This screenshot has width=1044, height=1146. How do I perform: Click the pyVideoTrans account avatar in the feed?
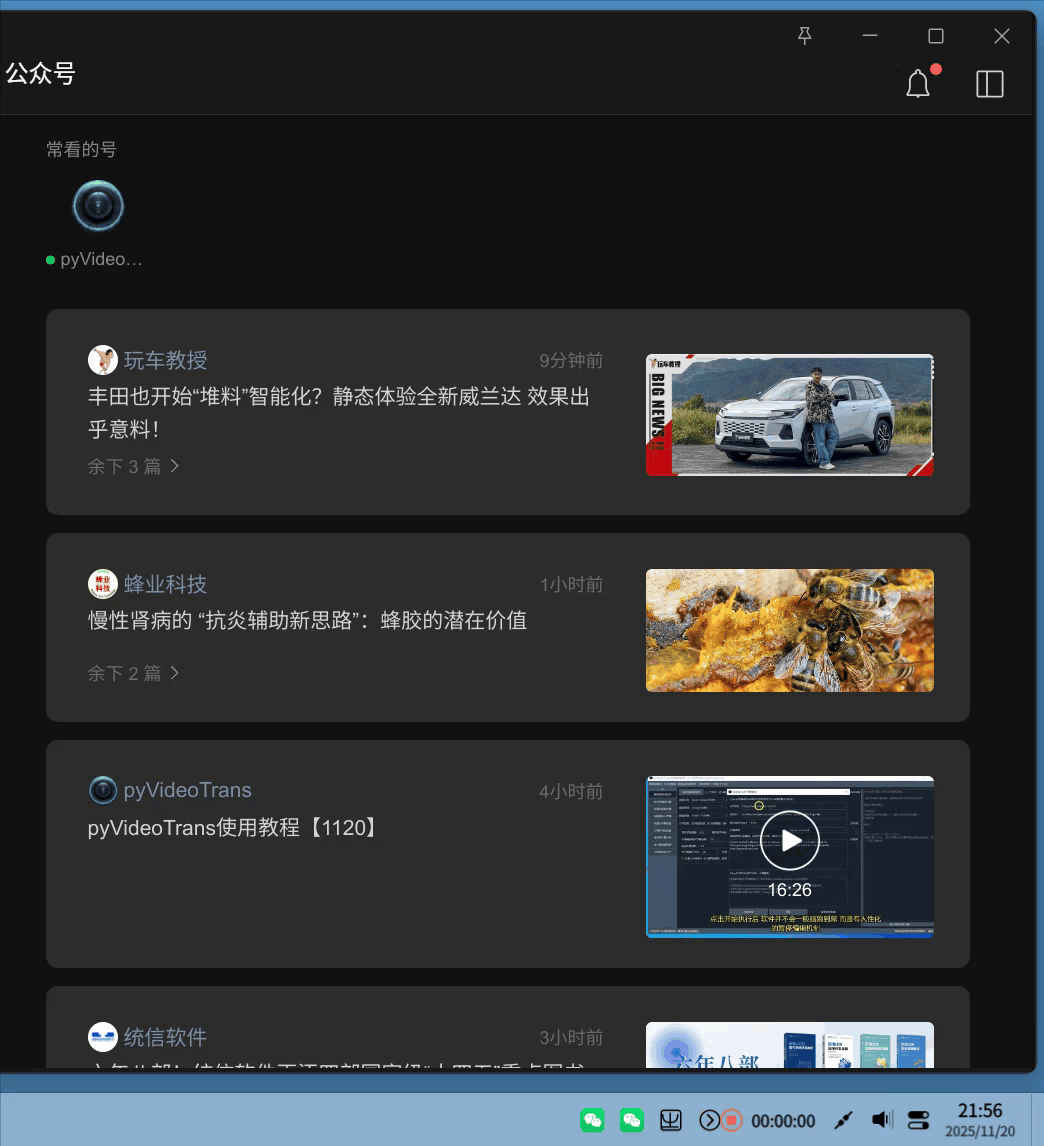pos(102,790)
